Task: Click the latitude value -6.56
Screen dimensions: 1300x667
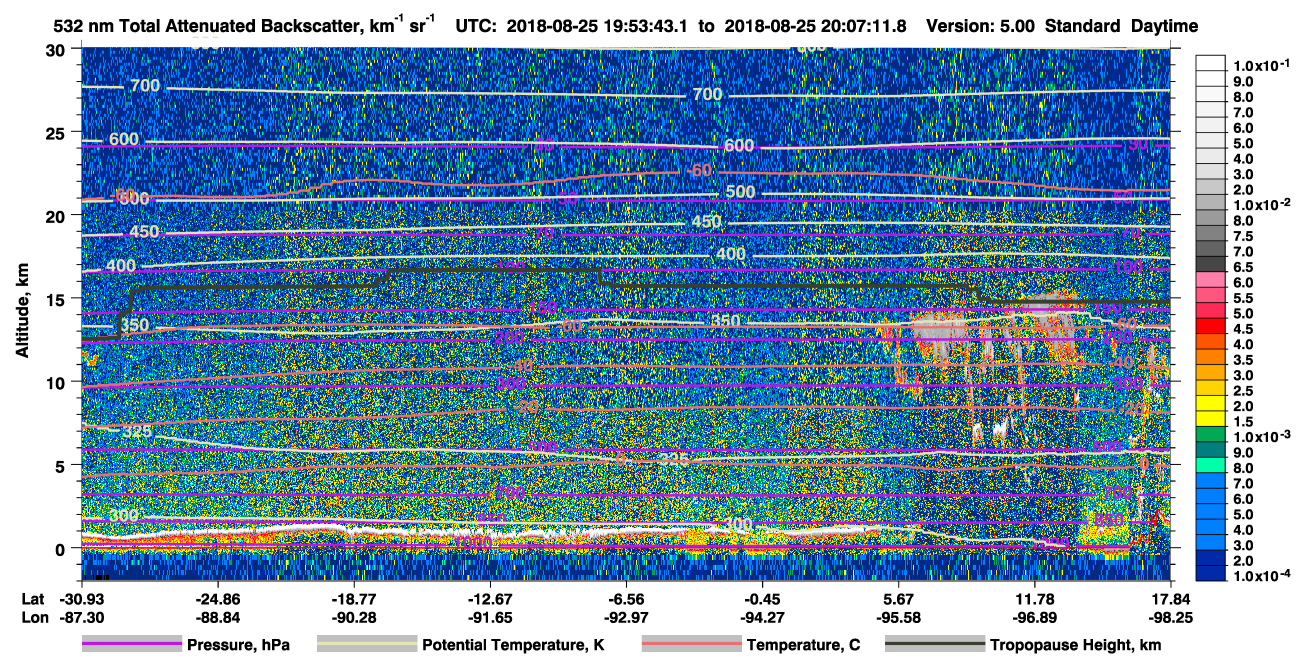Action: [625, 600]
